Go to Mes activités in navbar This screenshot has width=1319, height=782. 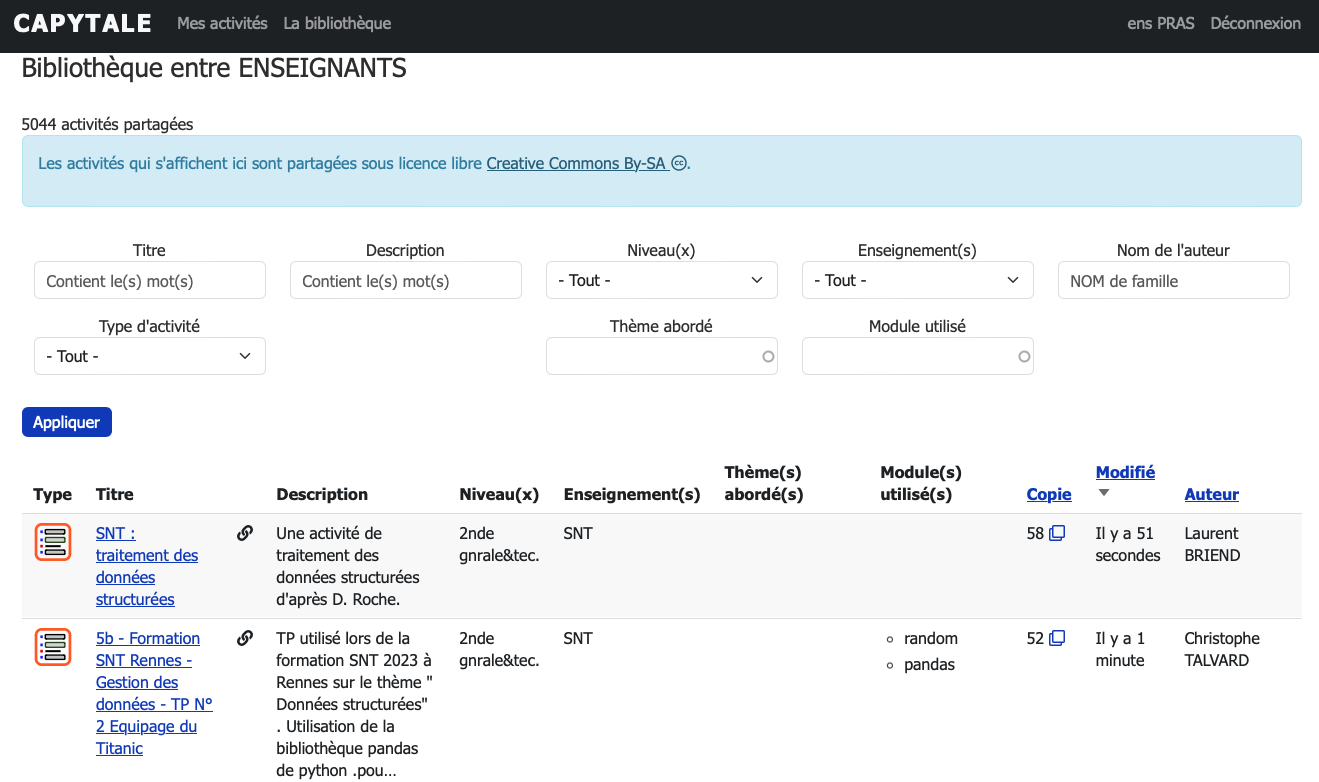[x=222, y=23]
